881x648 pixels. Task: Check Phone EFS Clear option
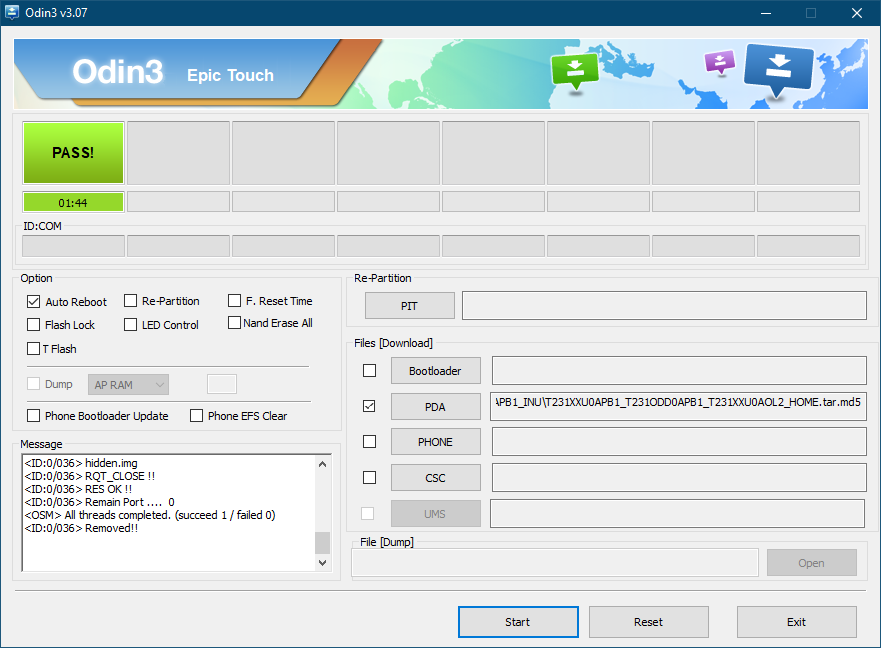[x=197, y=416]
